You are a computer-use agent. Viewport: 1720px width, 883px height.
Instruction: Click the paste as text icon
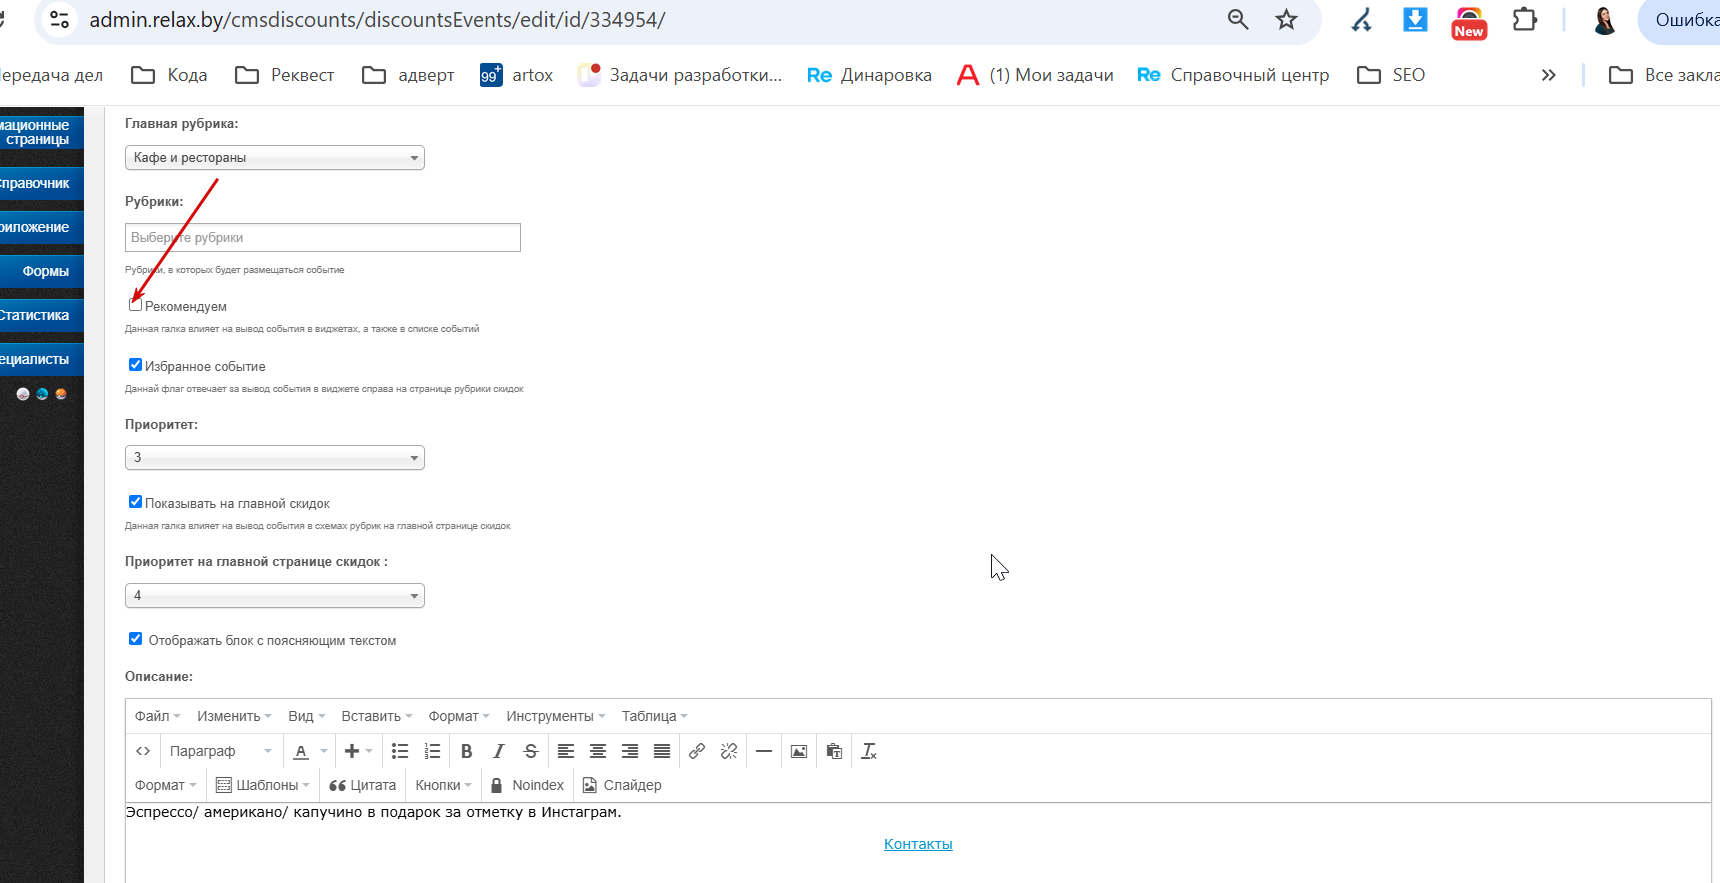pos(834,751)
